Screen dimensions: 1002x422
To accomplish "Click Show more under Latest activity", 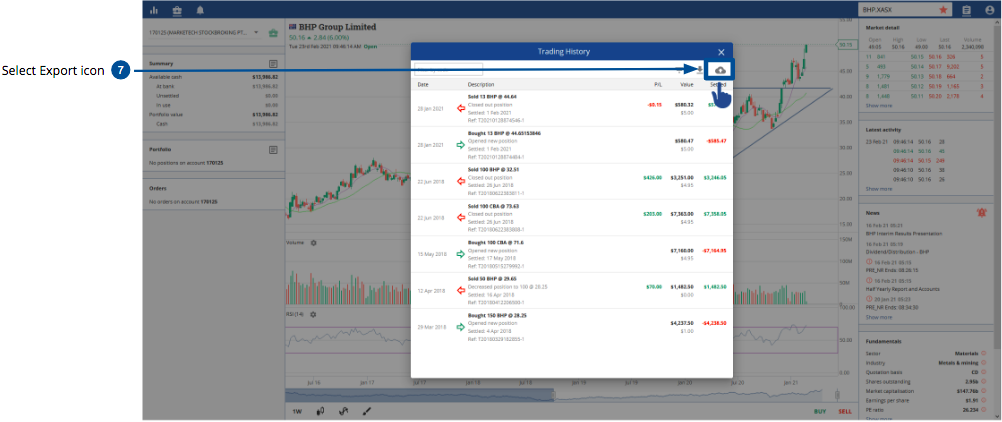I will click(879, 189).
